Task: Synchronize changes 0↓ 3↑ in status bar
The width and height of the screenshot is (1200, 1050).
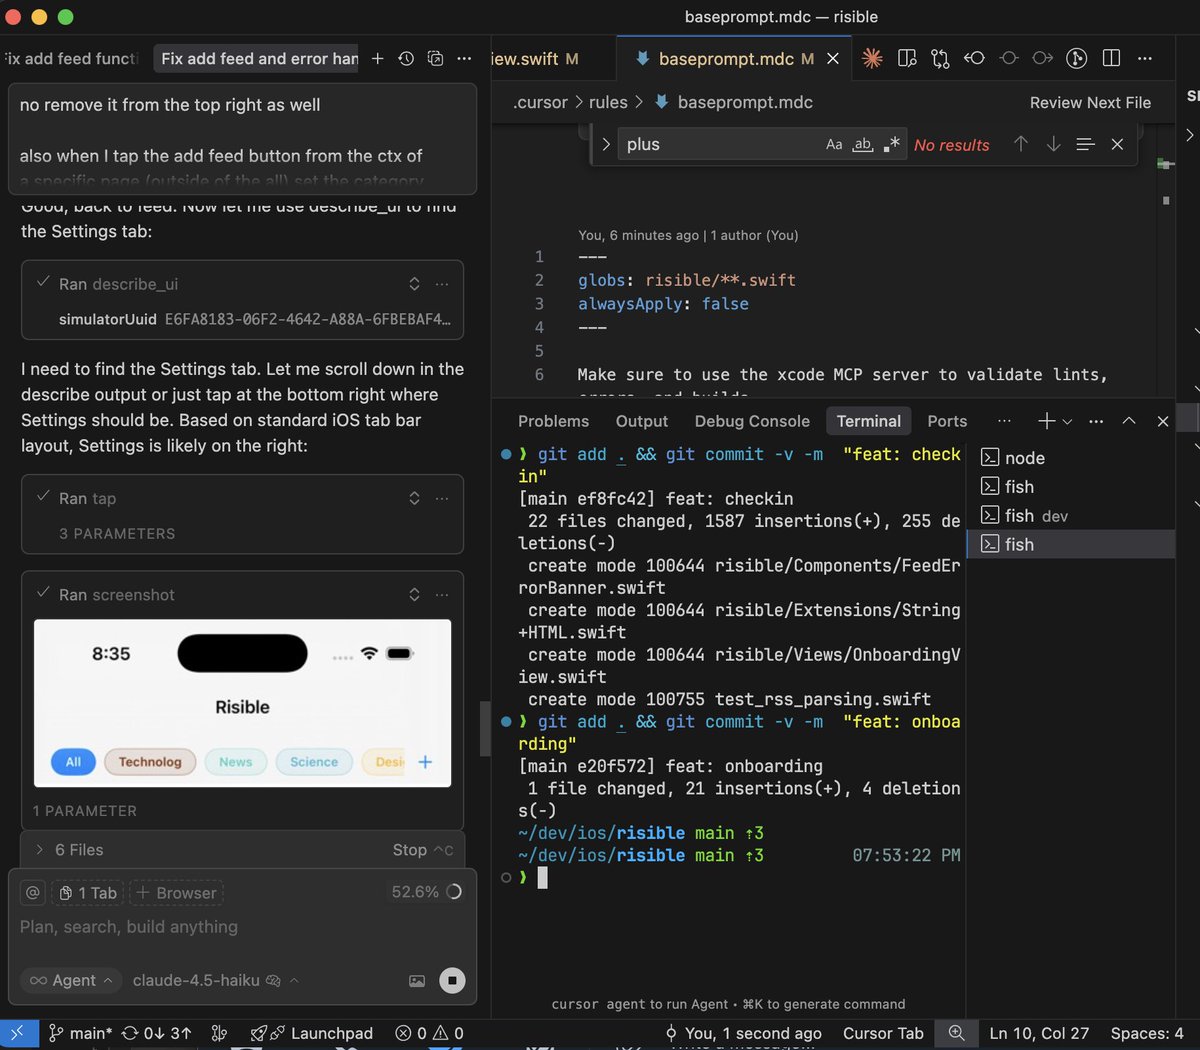Action: [156, 1033]
